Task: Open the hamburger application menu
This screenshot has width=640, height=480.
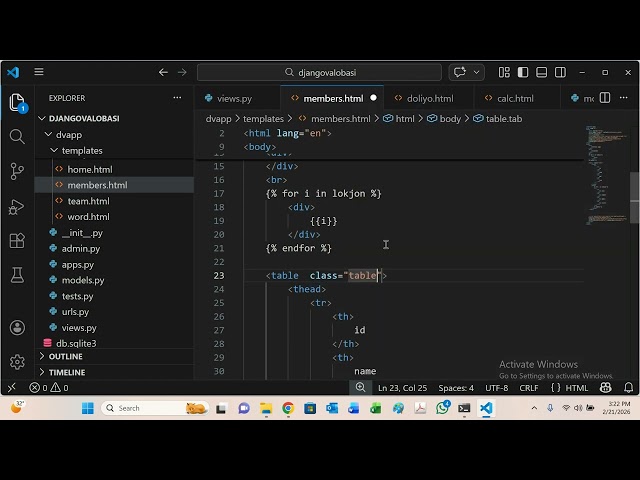Action: (x=39, y=72)
